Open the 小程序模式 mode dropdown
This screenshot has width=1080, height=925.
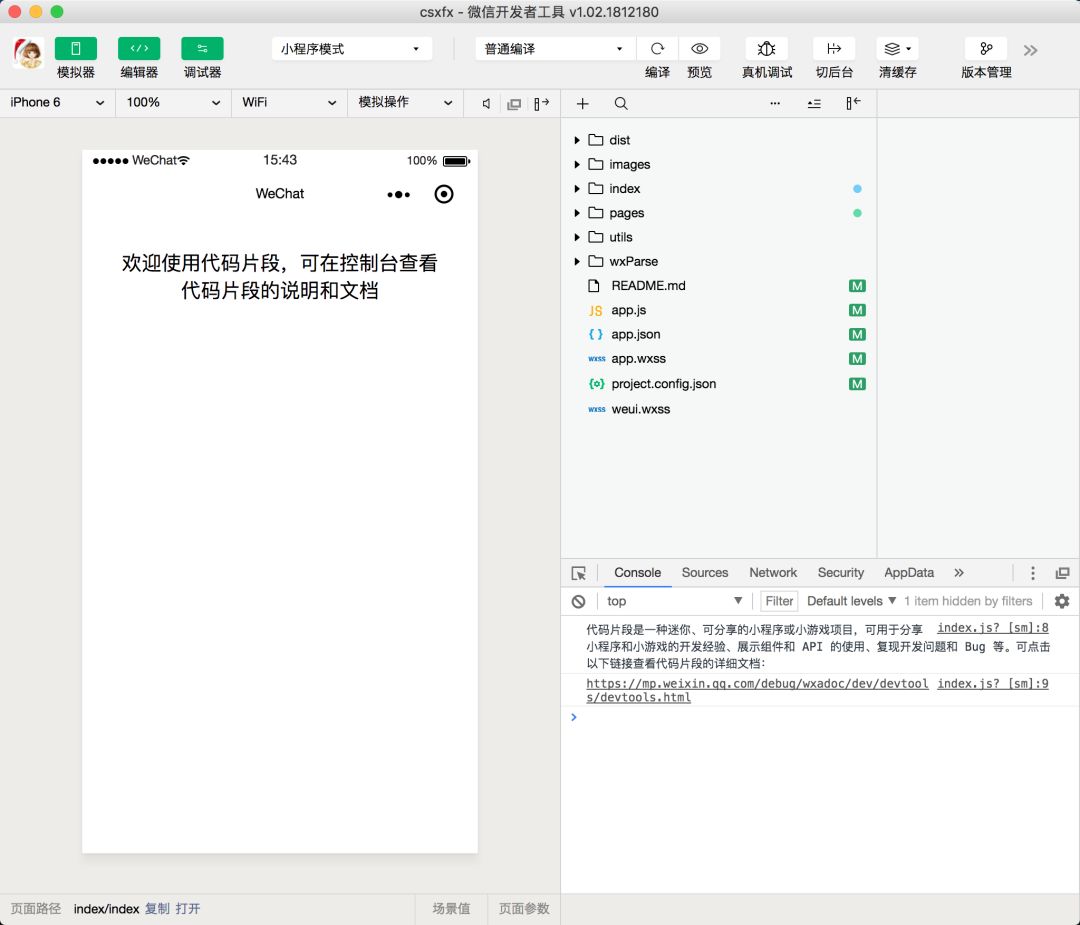pyautogui.click(x=351, y=49)
